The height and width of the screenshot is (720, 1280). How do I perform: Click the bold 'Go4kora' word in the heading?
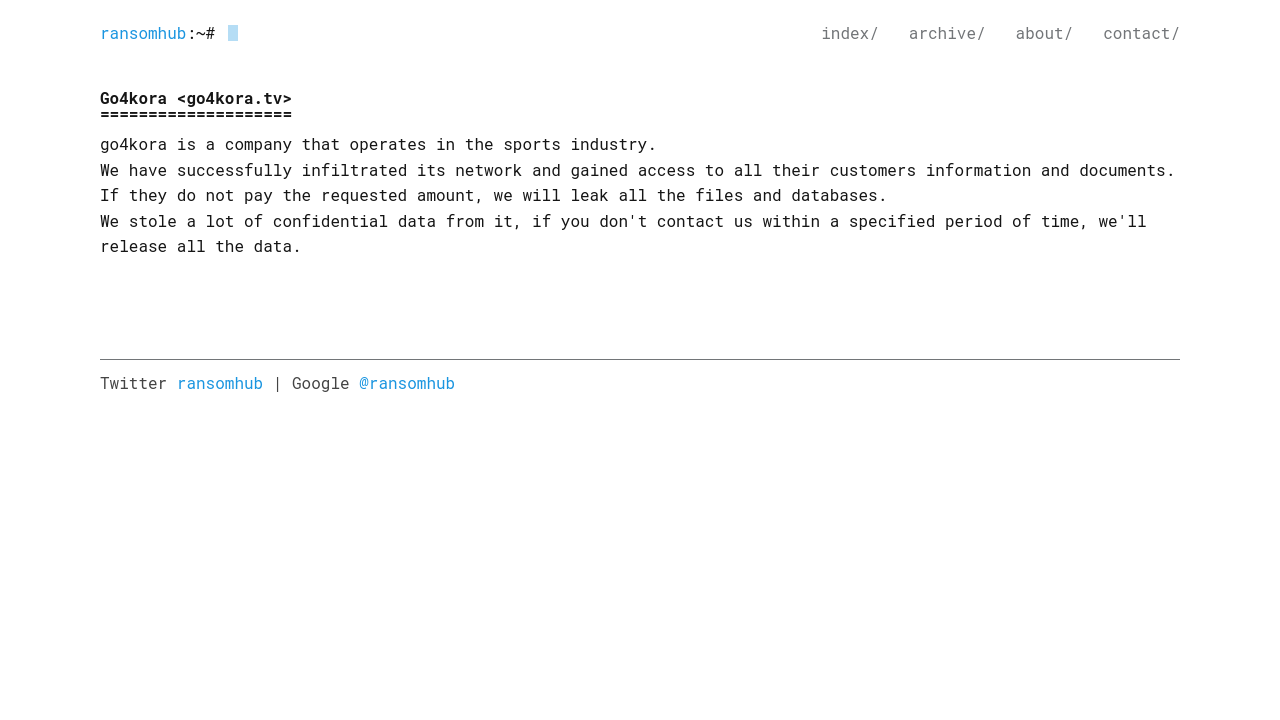click(x=133, y=98)
